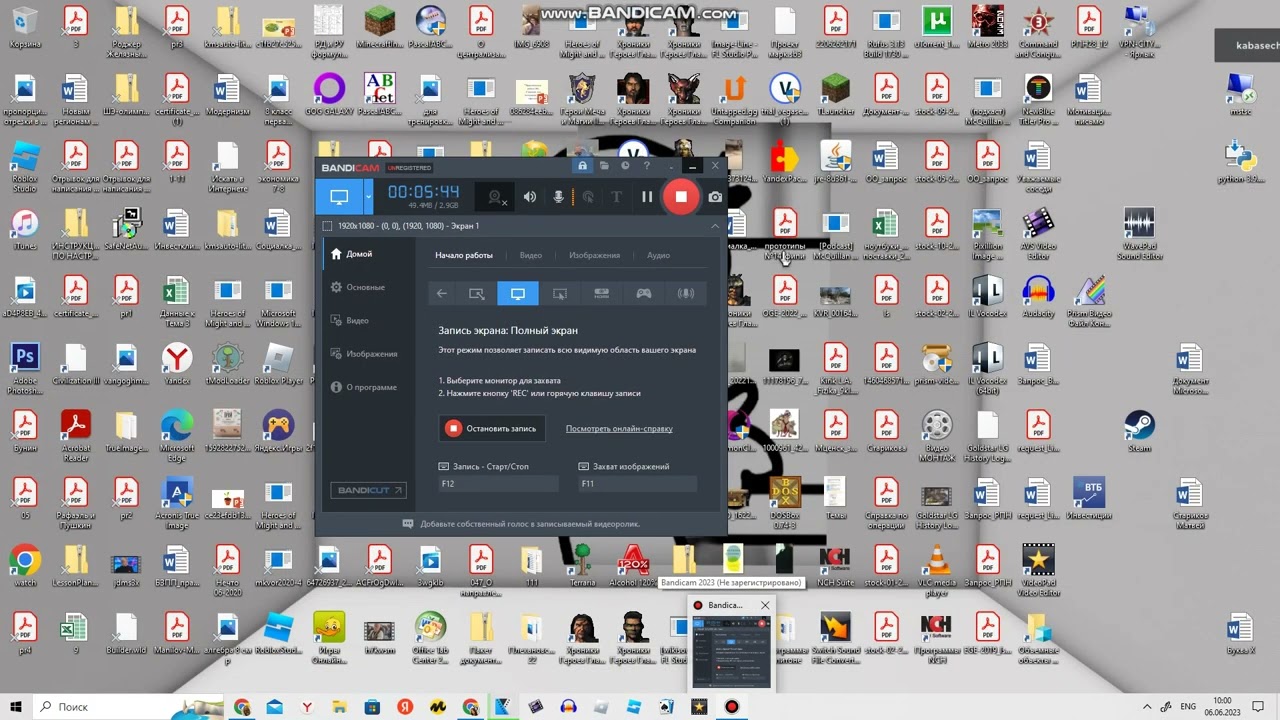This screenshot has width=1280, height=720.
Task: Open Bandicam output folder icon
Action: 604,166
